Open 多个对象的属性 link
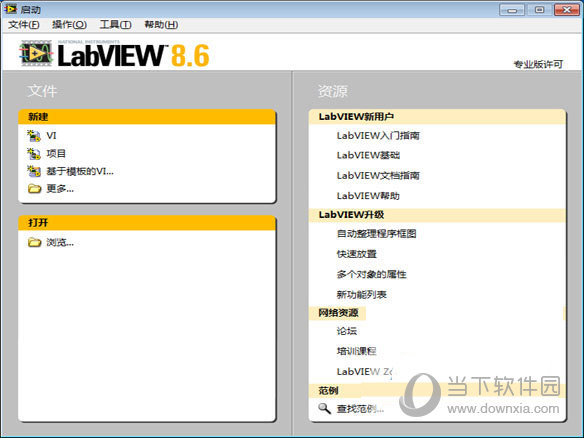The height and width of the screenshot is (438, 584). coord(372,274)
